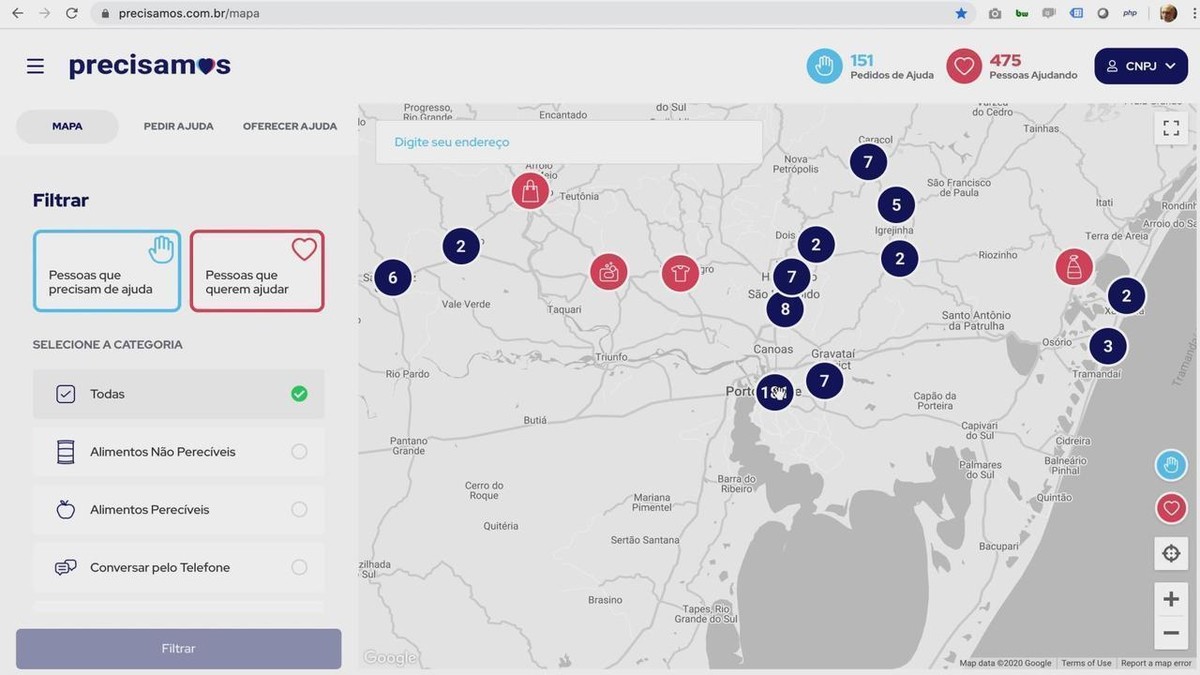Click the cluster 6 near Vale Verde
Screen dimensions: 1200x675
[392, 277]
